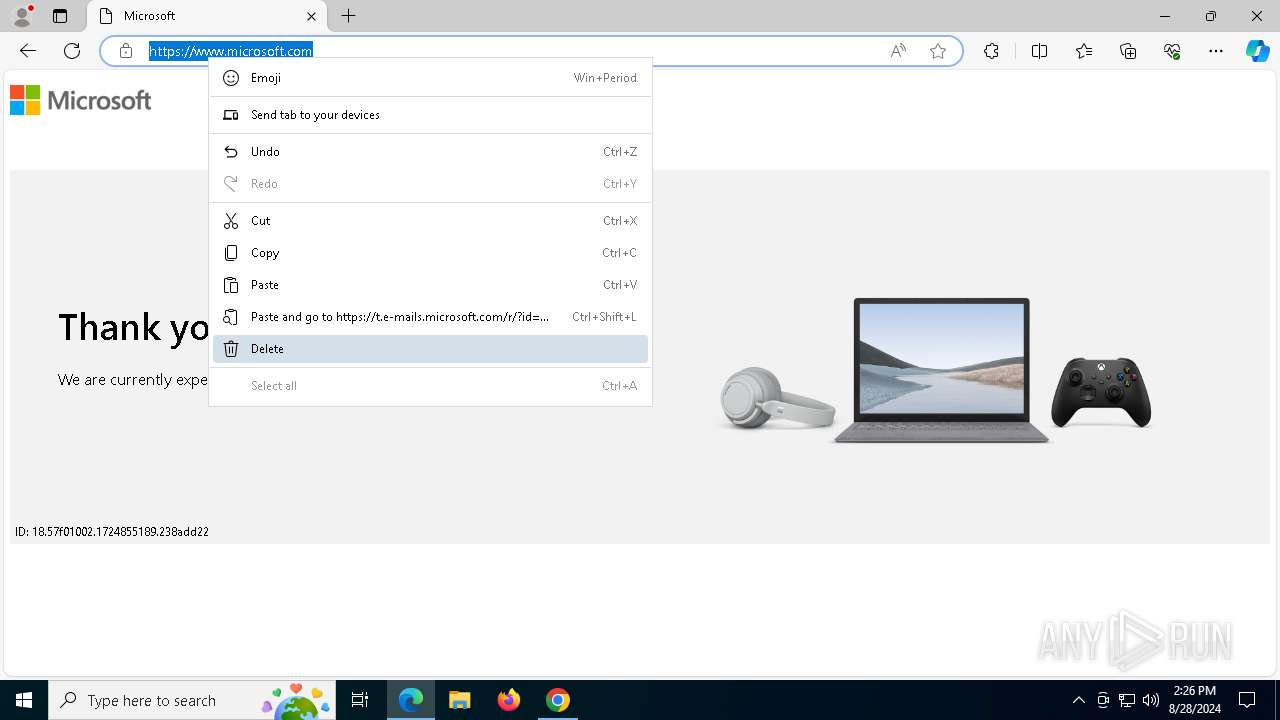
Task: Open Tab actions menu icon
Action: (60, 16)
